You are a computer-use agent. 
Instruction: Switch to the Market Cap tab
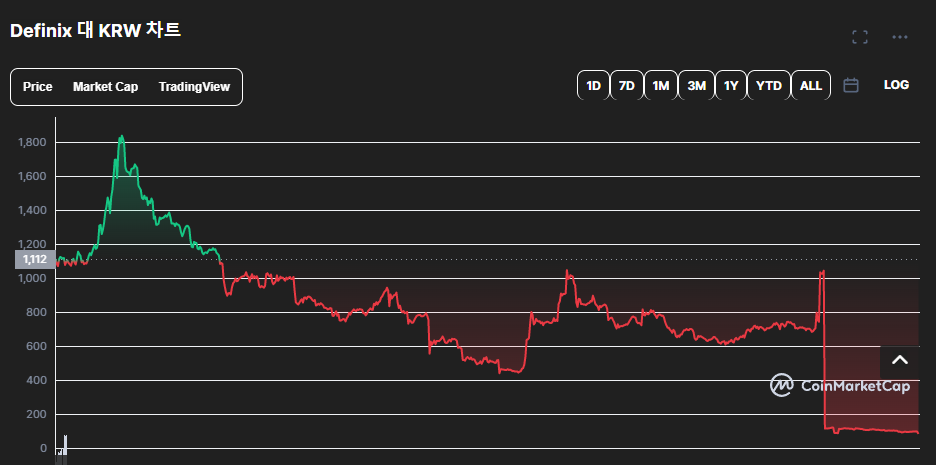(x=105, y=87)
